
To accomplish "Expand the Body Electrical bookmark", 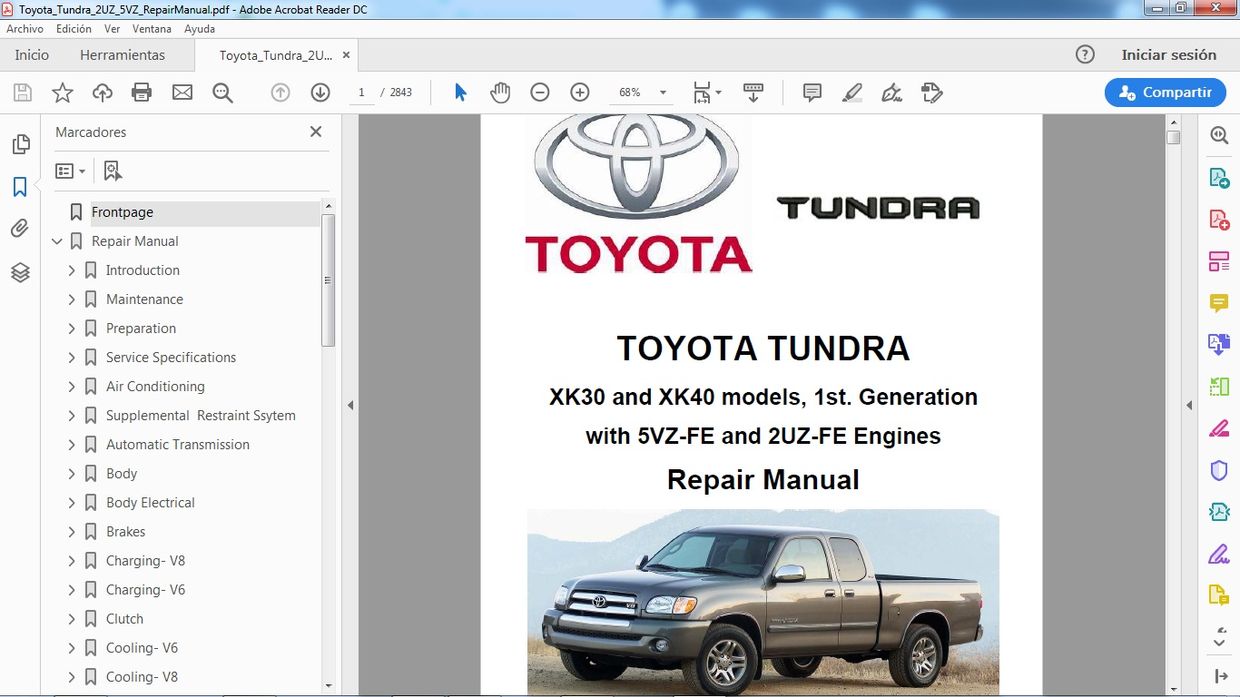I will pos(71,502).
